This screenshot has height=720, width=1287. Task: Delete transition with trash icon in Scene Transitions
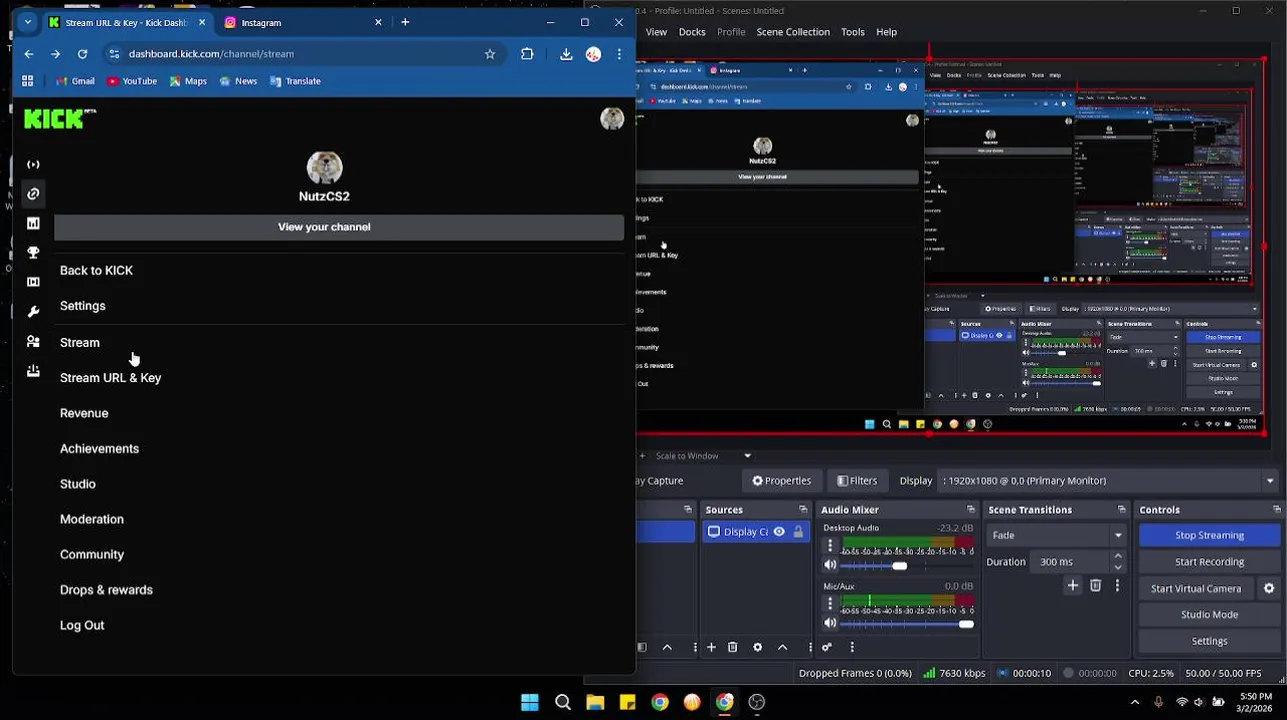pos(1095,586)
